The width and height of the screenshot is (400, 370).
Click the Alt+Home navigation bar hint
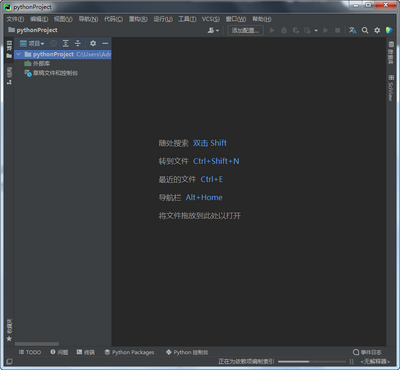click(204, 197)
